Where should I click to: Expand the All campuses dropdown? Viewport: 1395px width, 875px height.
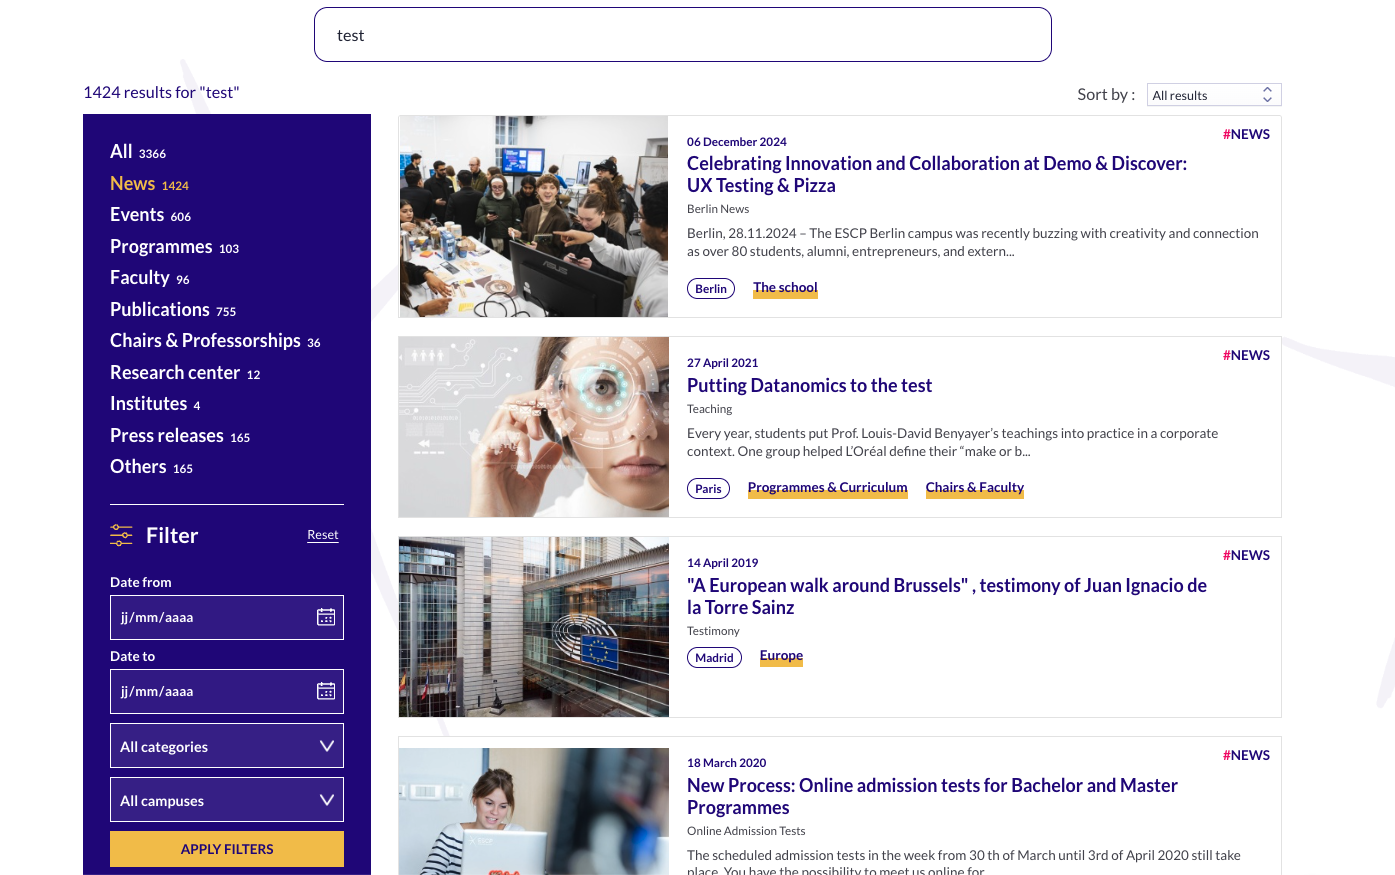click(x=227, y=800)
